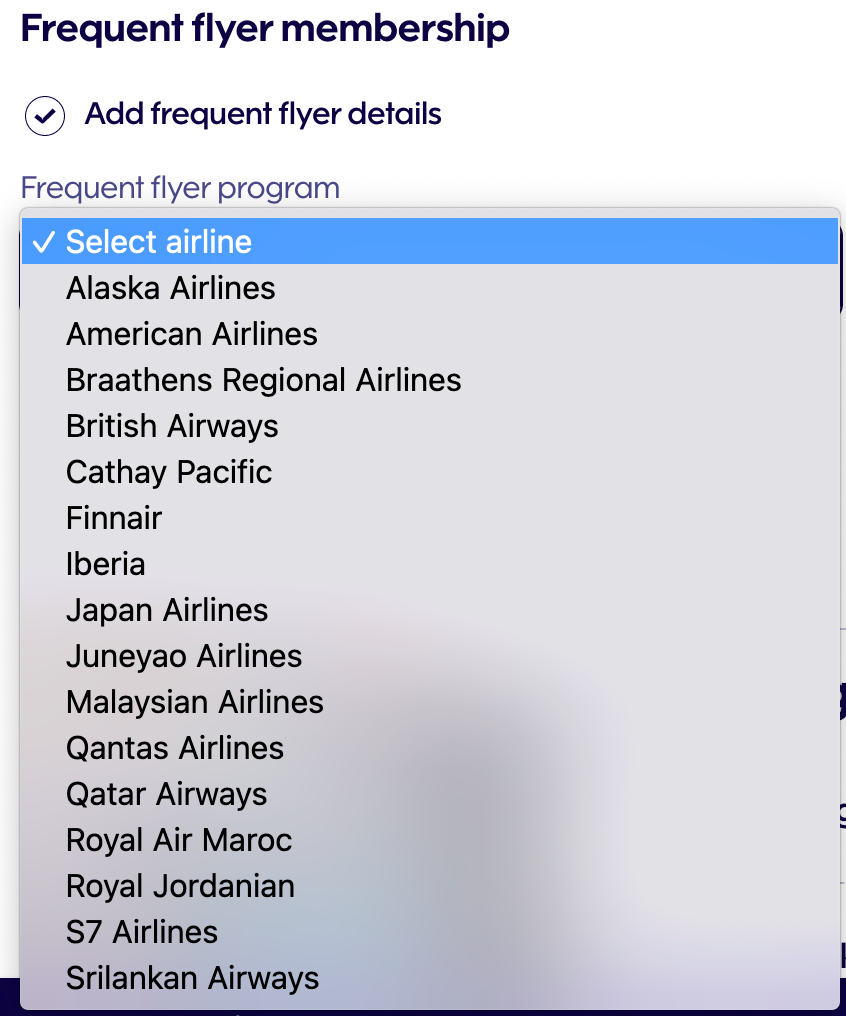Pick Qantas Airlines in the list
Screen dimensions: 846x1016
point(430,748)
